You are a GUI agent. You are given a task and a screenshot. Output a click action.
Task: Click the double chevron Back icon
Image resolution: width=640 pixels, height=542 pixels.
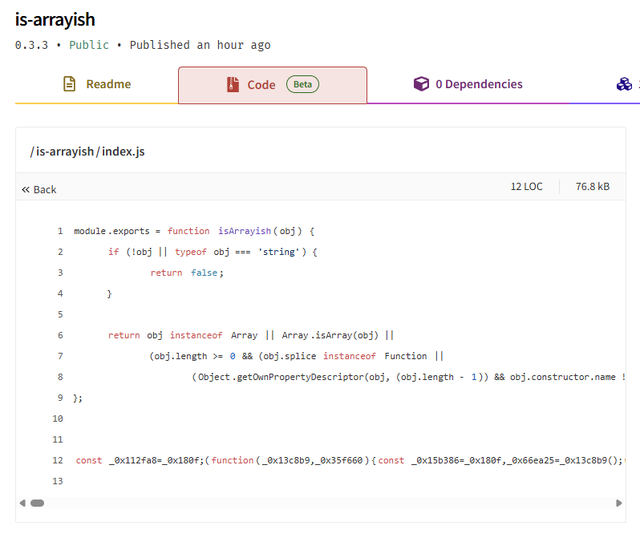pos(26,189)
